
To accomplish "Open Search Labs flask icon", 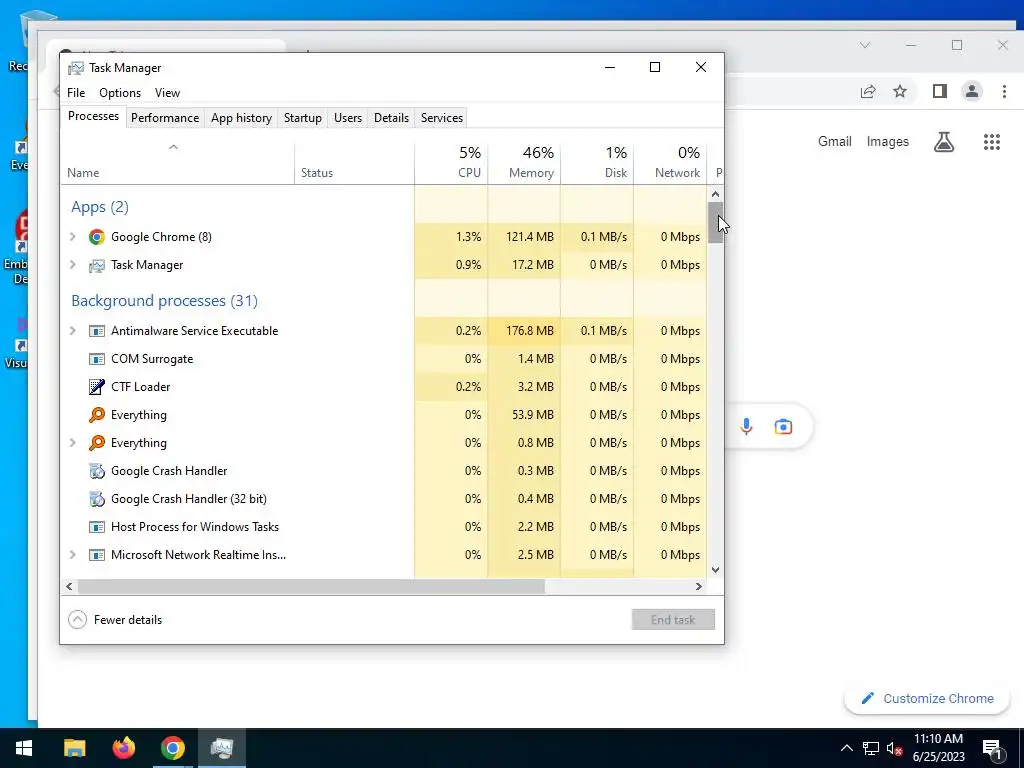I will tap(944, 142).
